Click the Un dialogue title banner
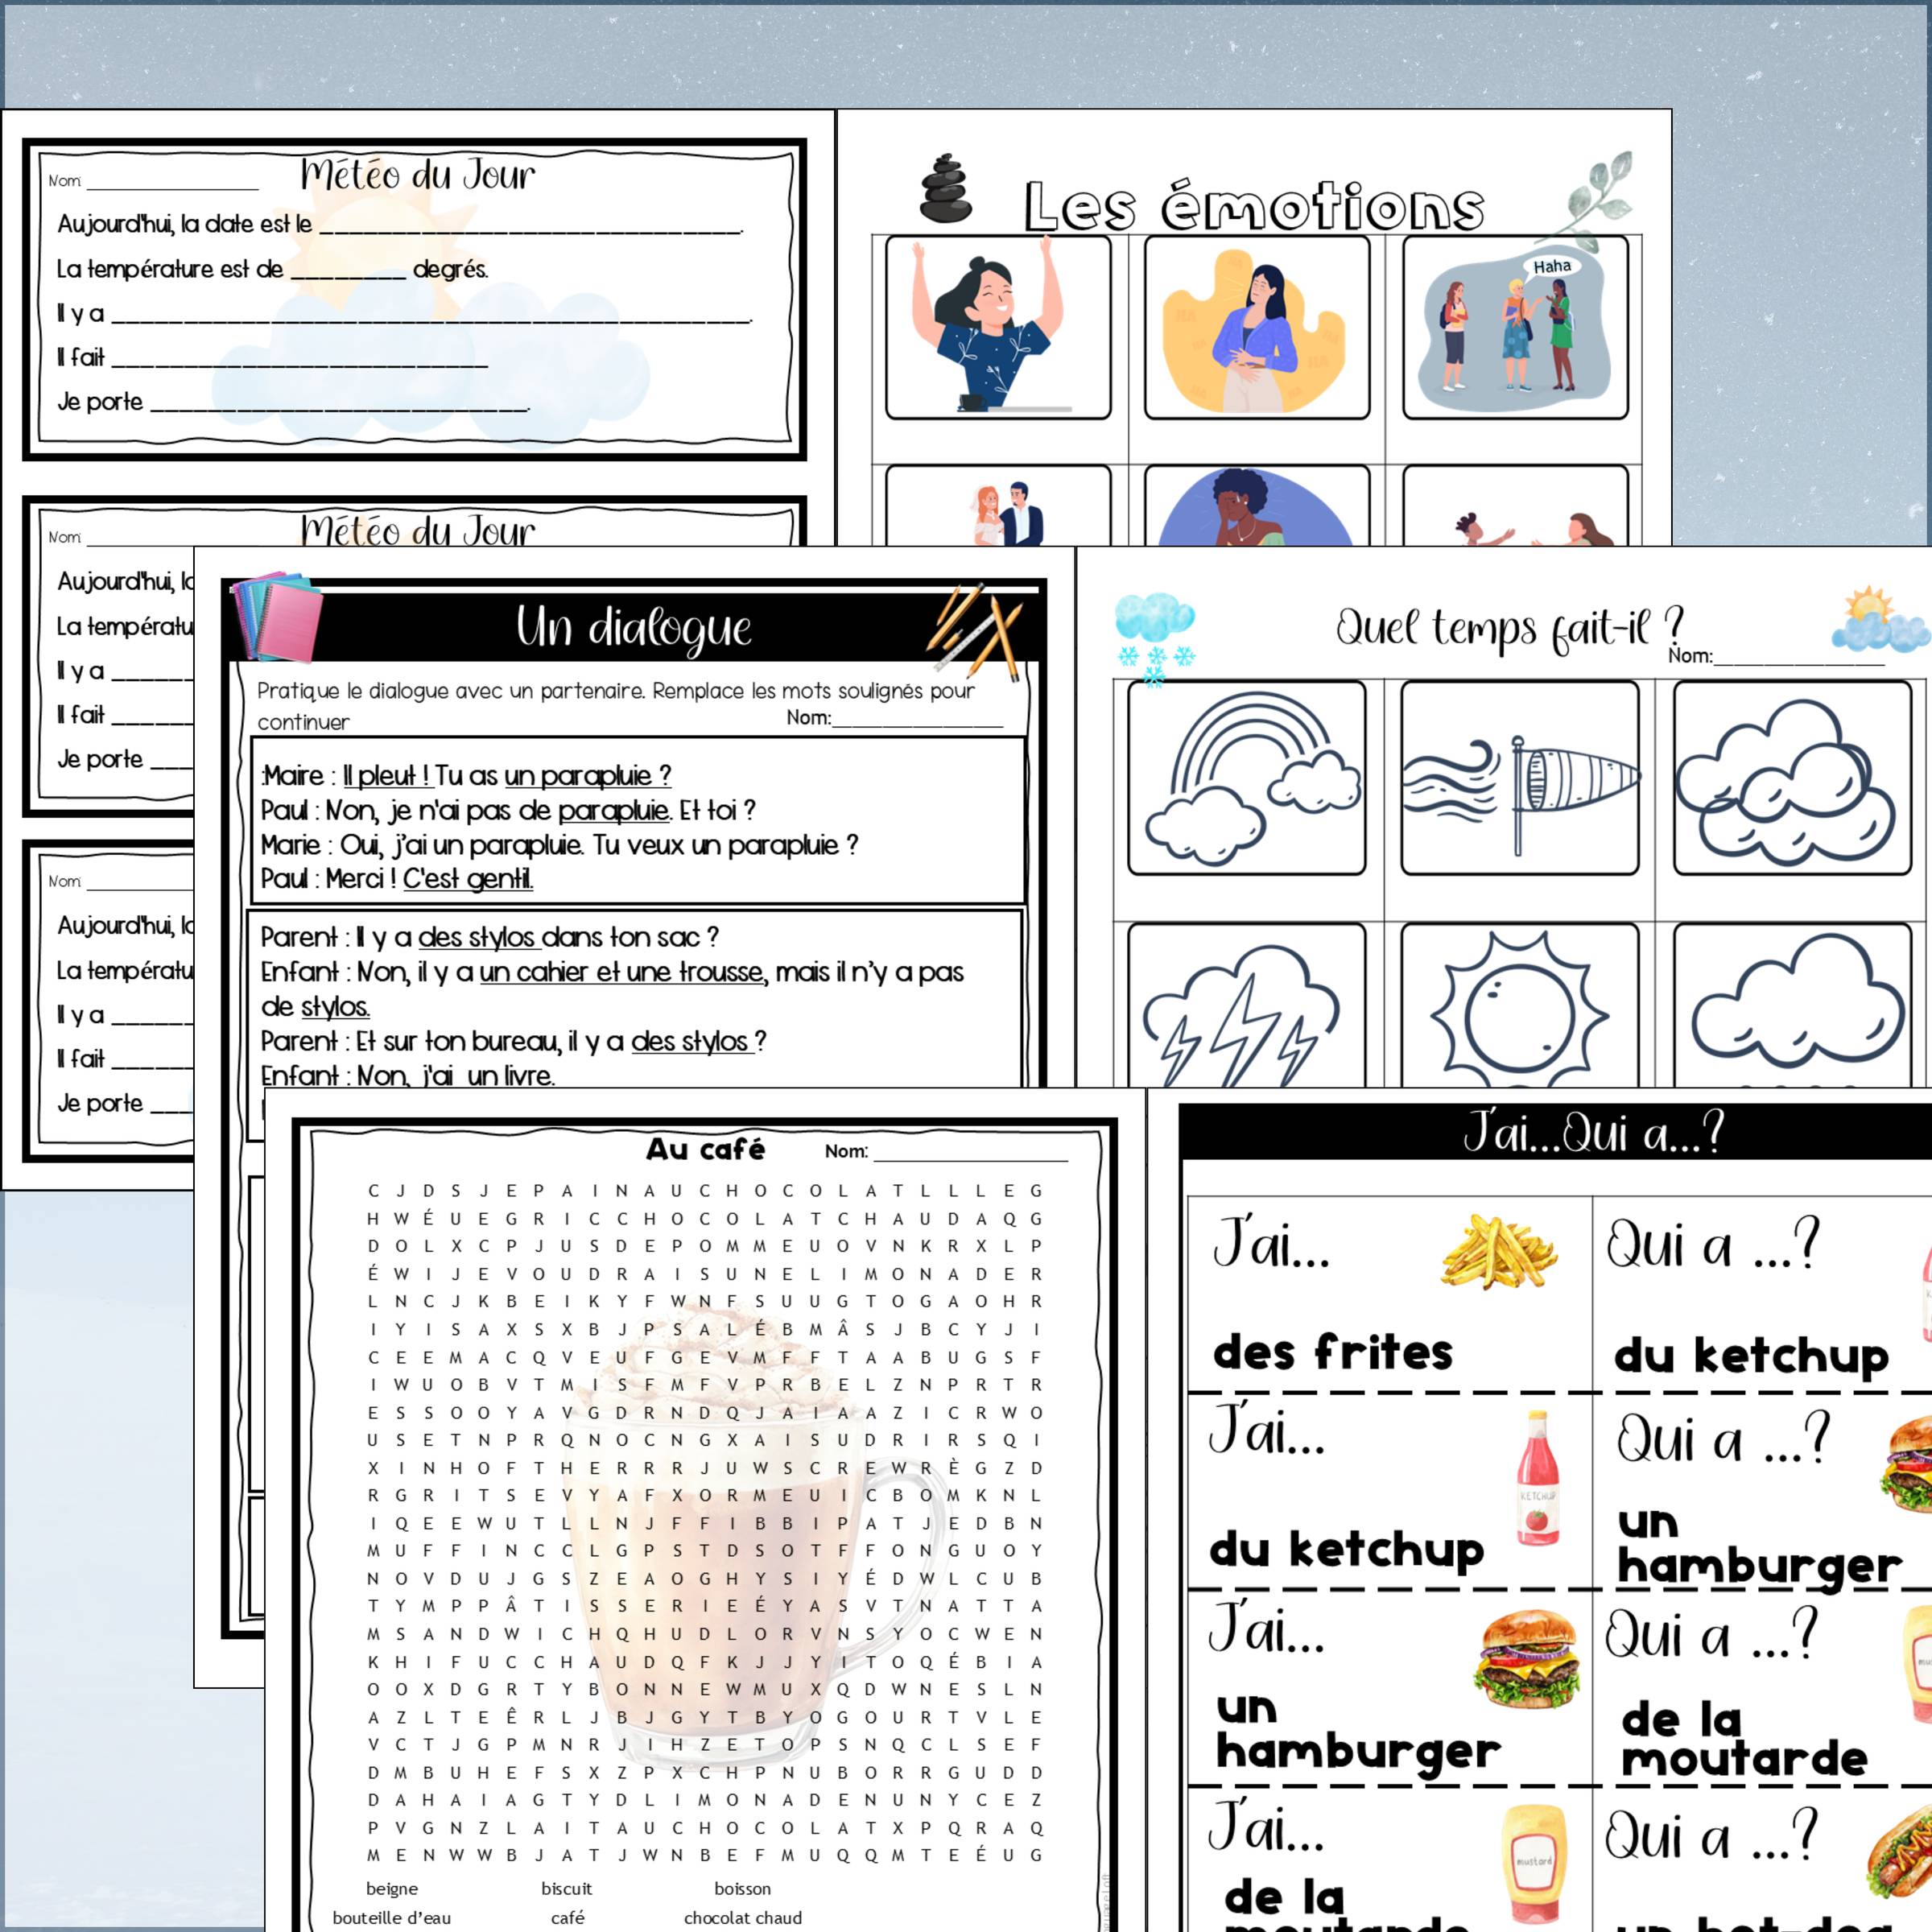1932x1932 pixels. 633,628
